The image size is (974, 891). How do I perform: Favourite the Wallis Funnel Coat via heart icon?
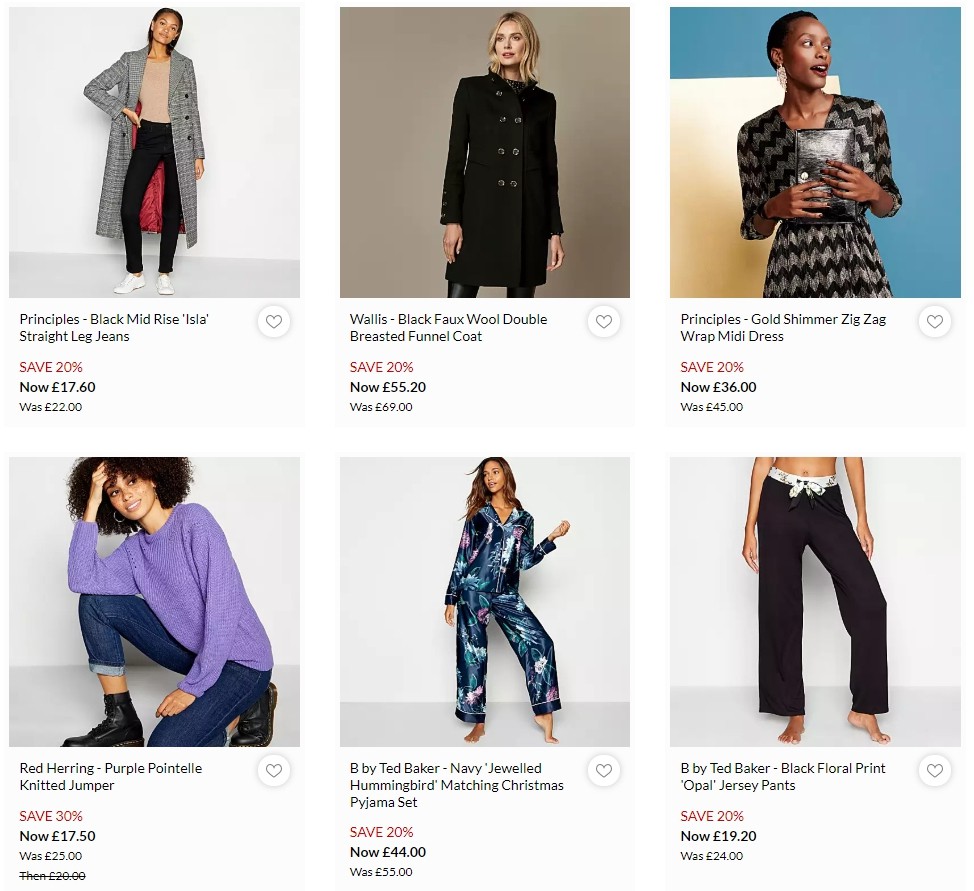click(x=604, y=322)
